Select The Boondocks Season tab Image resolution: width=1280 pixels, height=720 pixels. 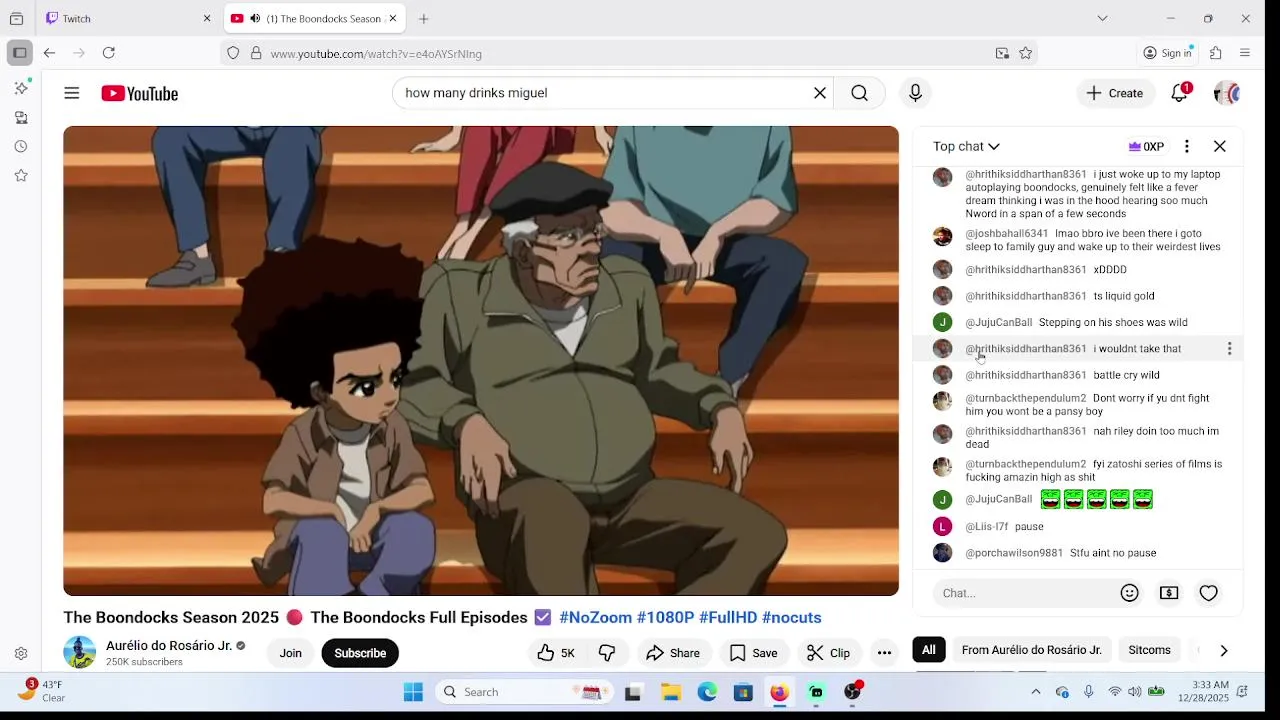tap(313, 18)
